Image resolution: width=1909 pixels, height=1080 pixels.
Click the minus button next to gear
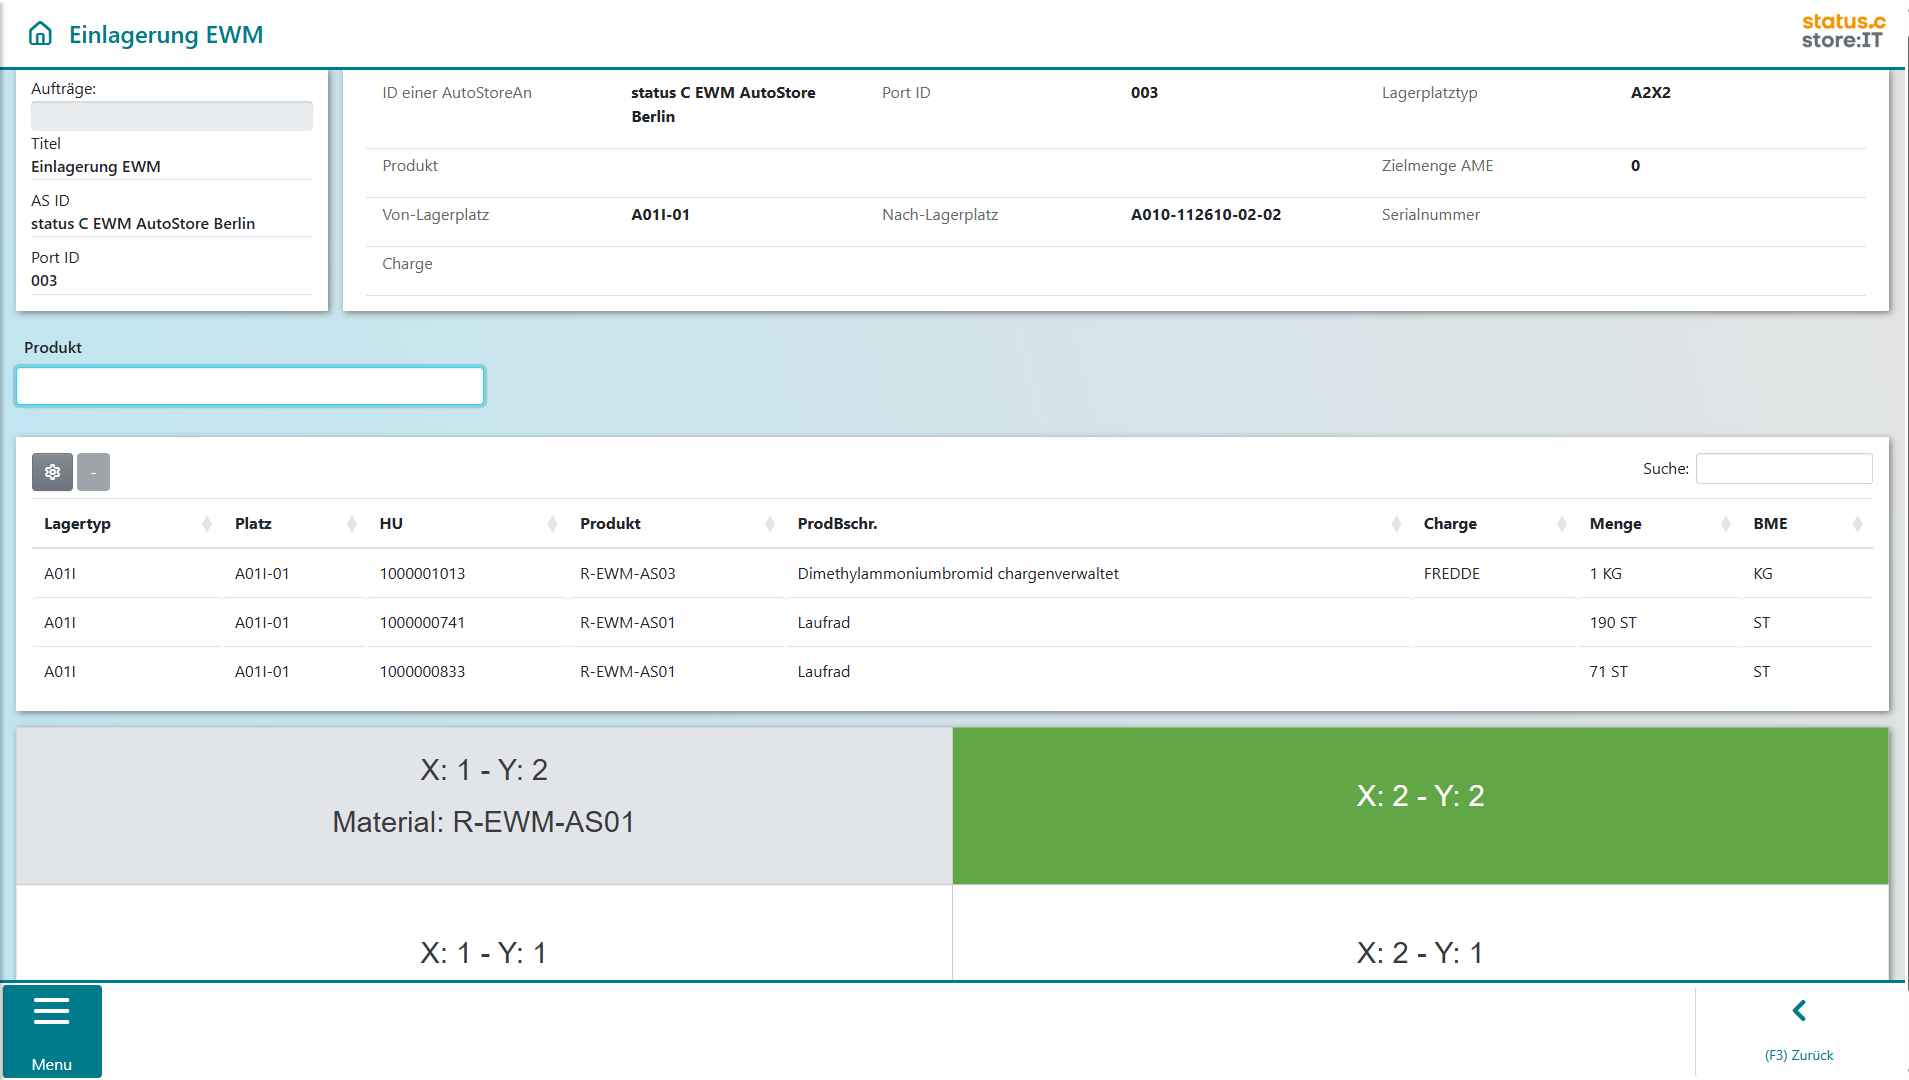[x=93, y=472]
